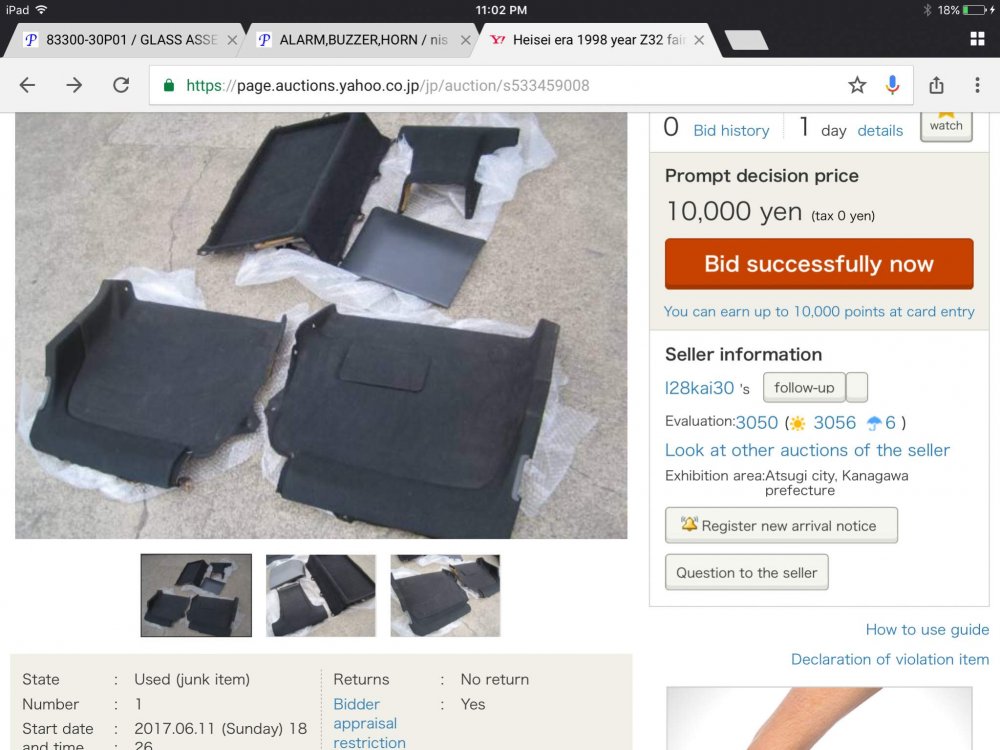The height and width of the screenshot is (750, 1000).
Task: Click the address bar URL field
Action: coord(497,85)
